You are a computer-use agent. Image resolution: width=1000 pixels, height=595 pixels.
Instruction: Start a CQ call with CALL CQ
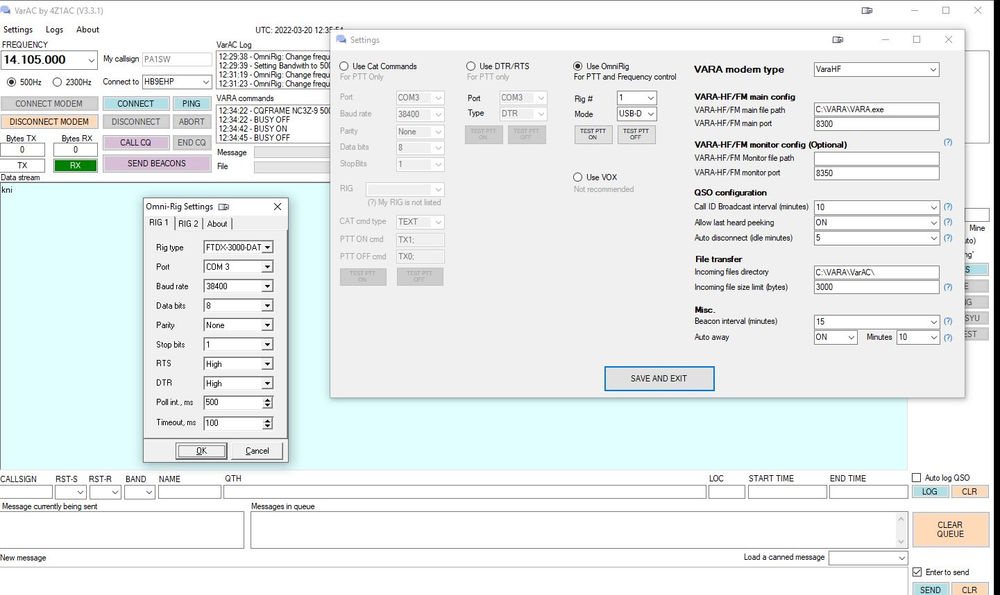135,142
